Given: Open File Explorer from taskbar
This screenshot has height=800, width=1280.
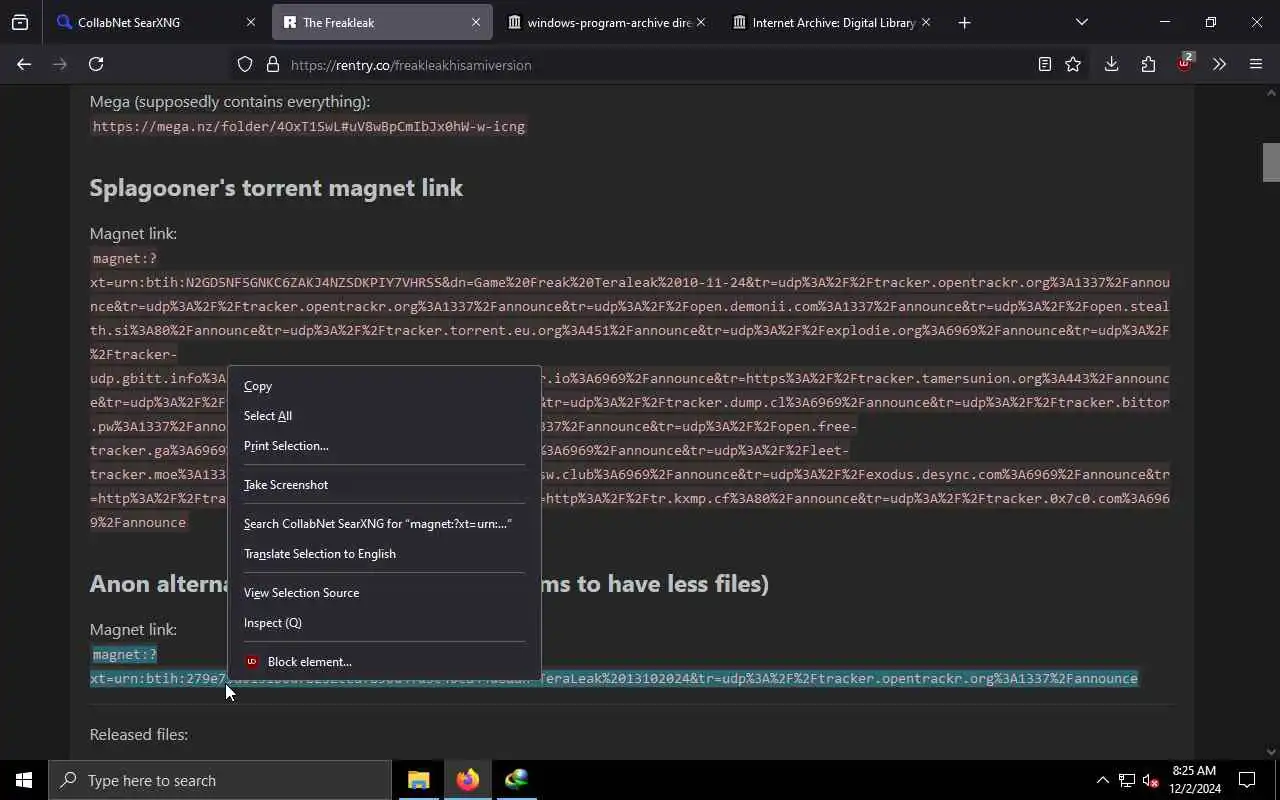Looking at the screenshot, I should coord(418,780).
